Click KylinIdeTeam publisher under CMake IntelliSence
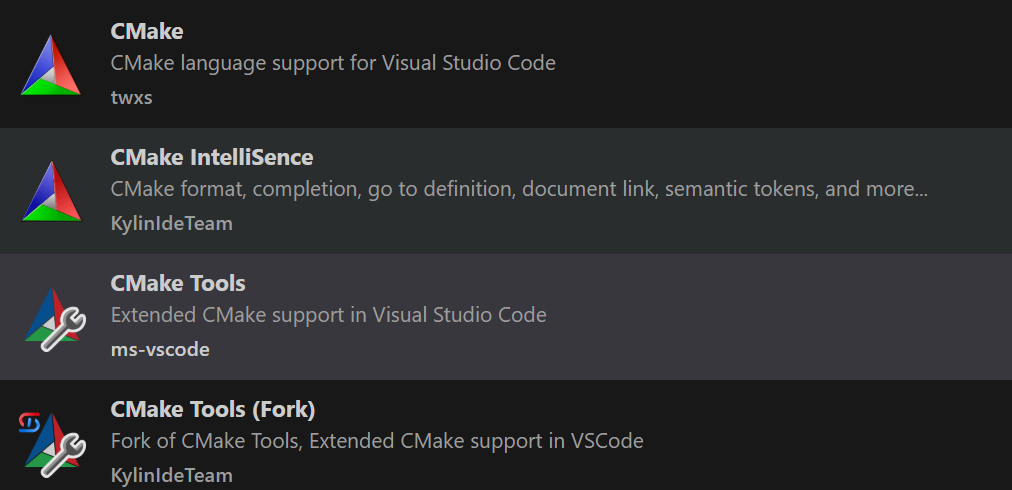Viewport: 1012px width, 490px height. pyautogui.click(x=171, y=223)
